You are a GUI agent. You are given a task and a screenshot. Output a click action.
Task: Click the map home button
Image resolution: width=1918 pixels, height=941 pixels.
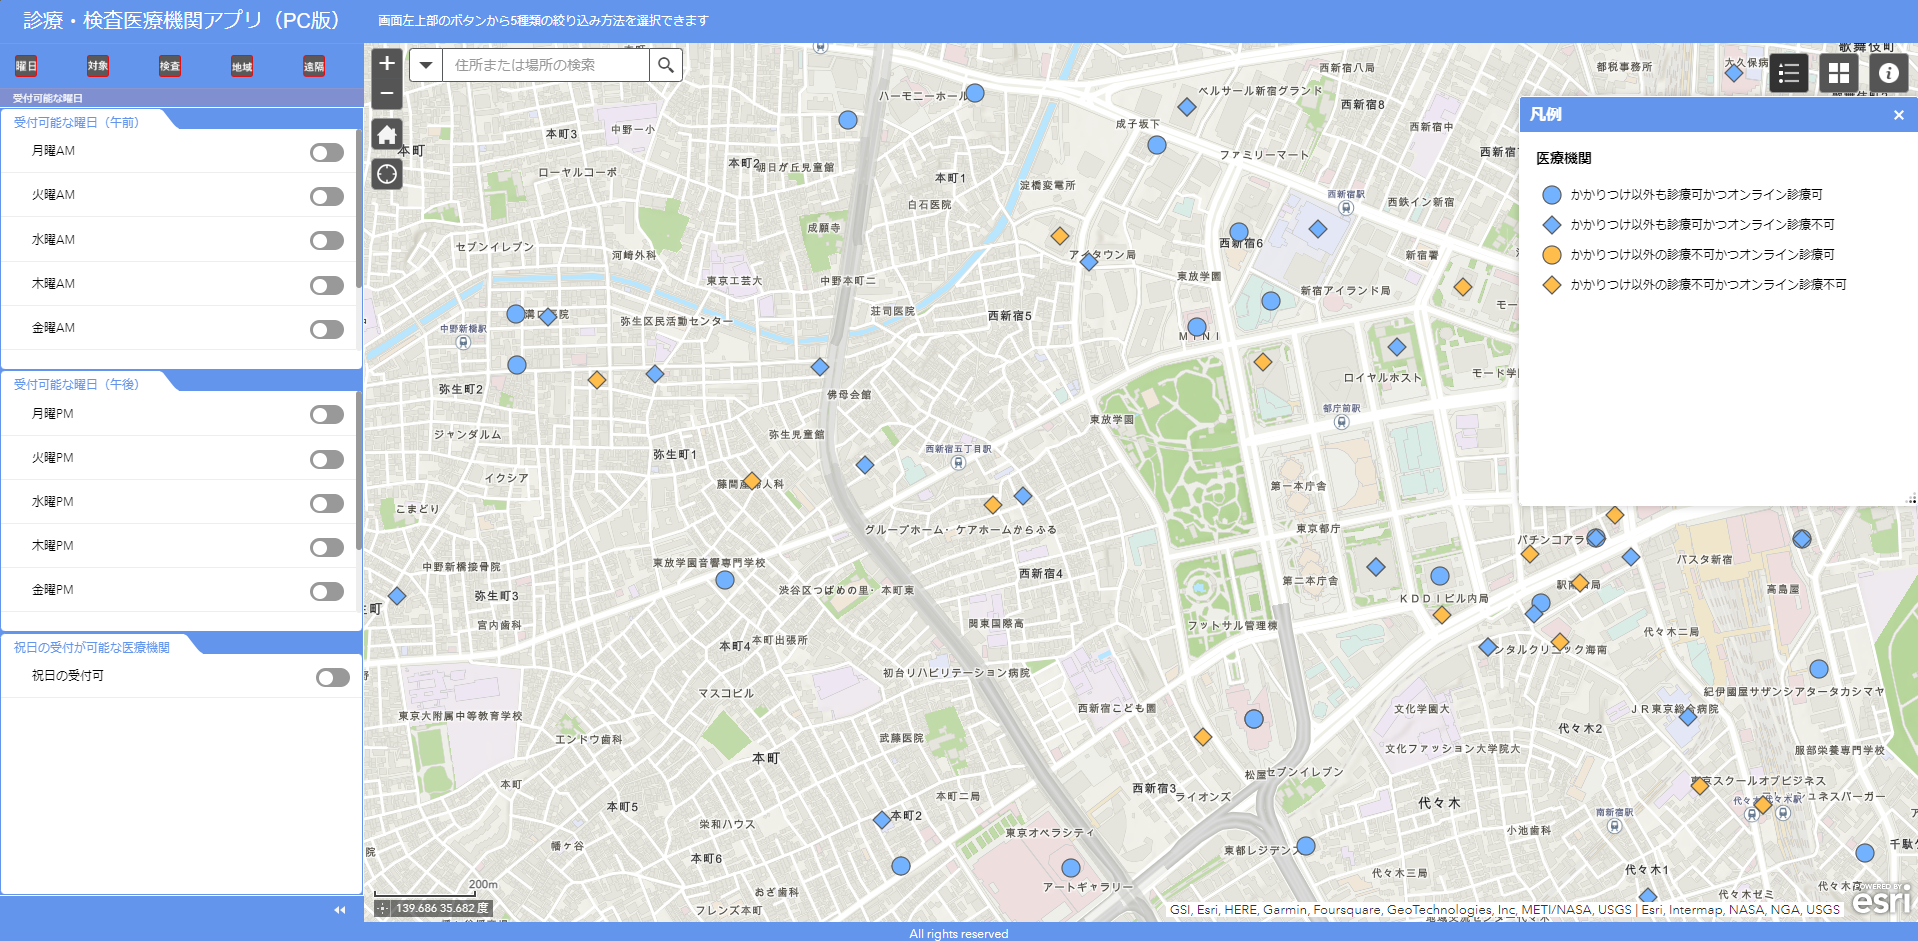tap(387, 135)
